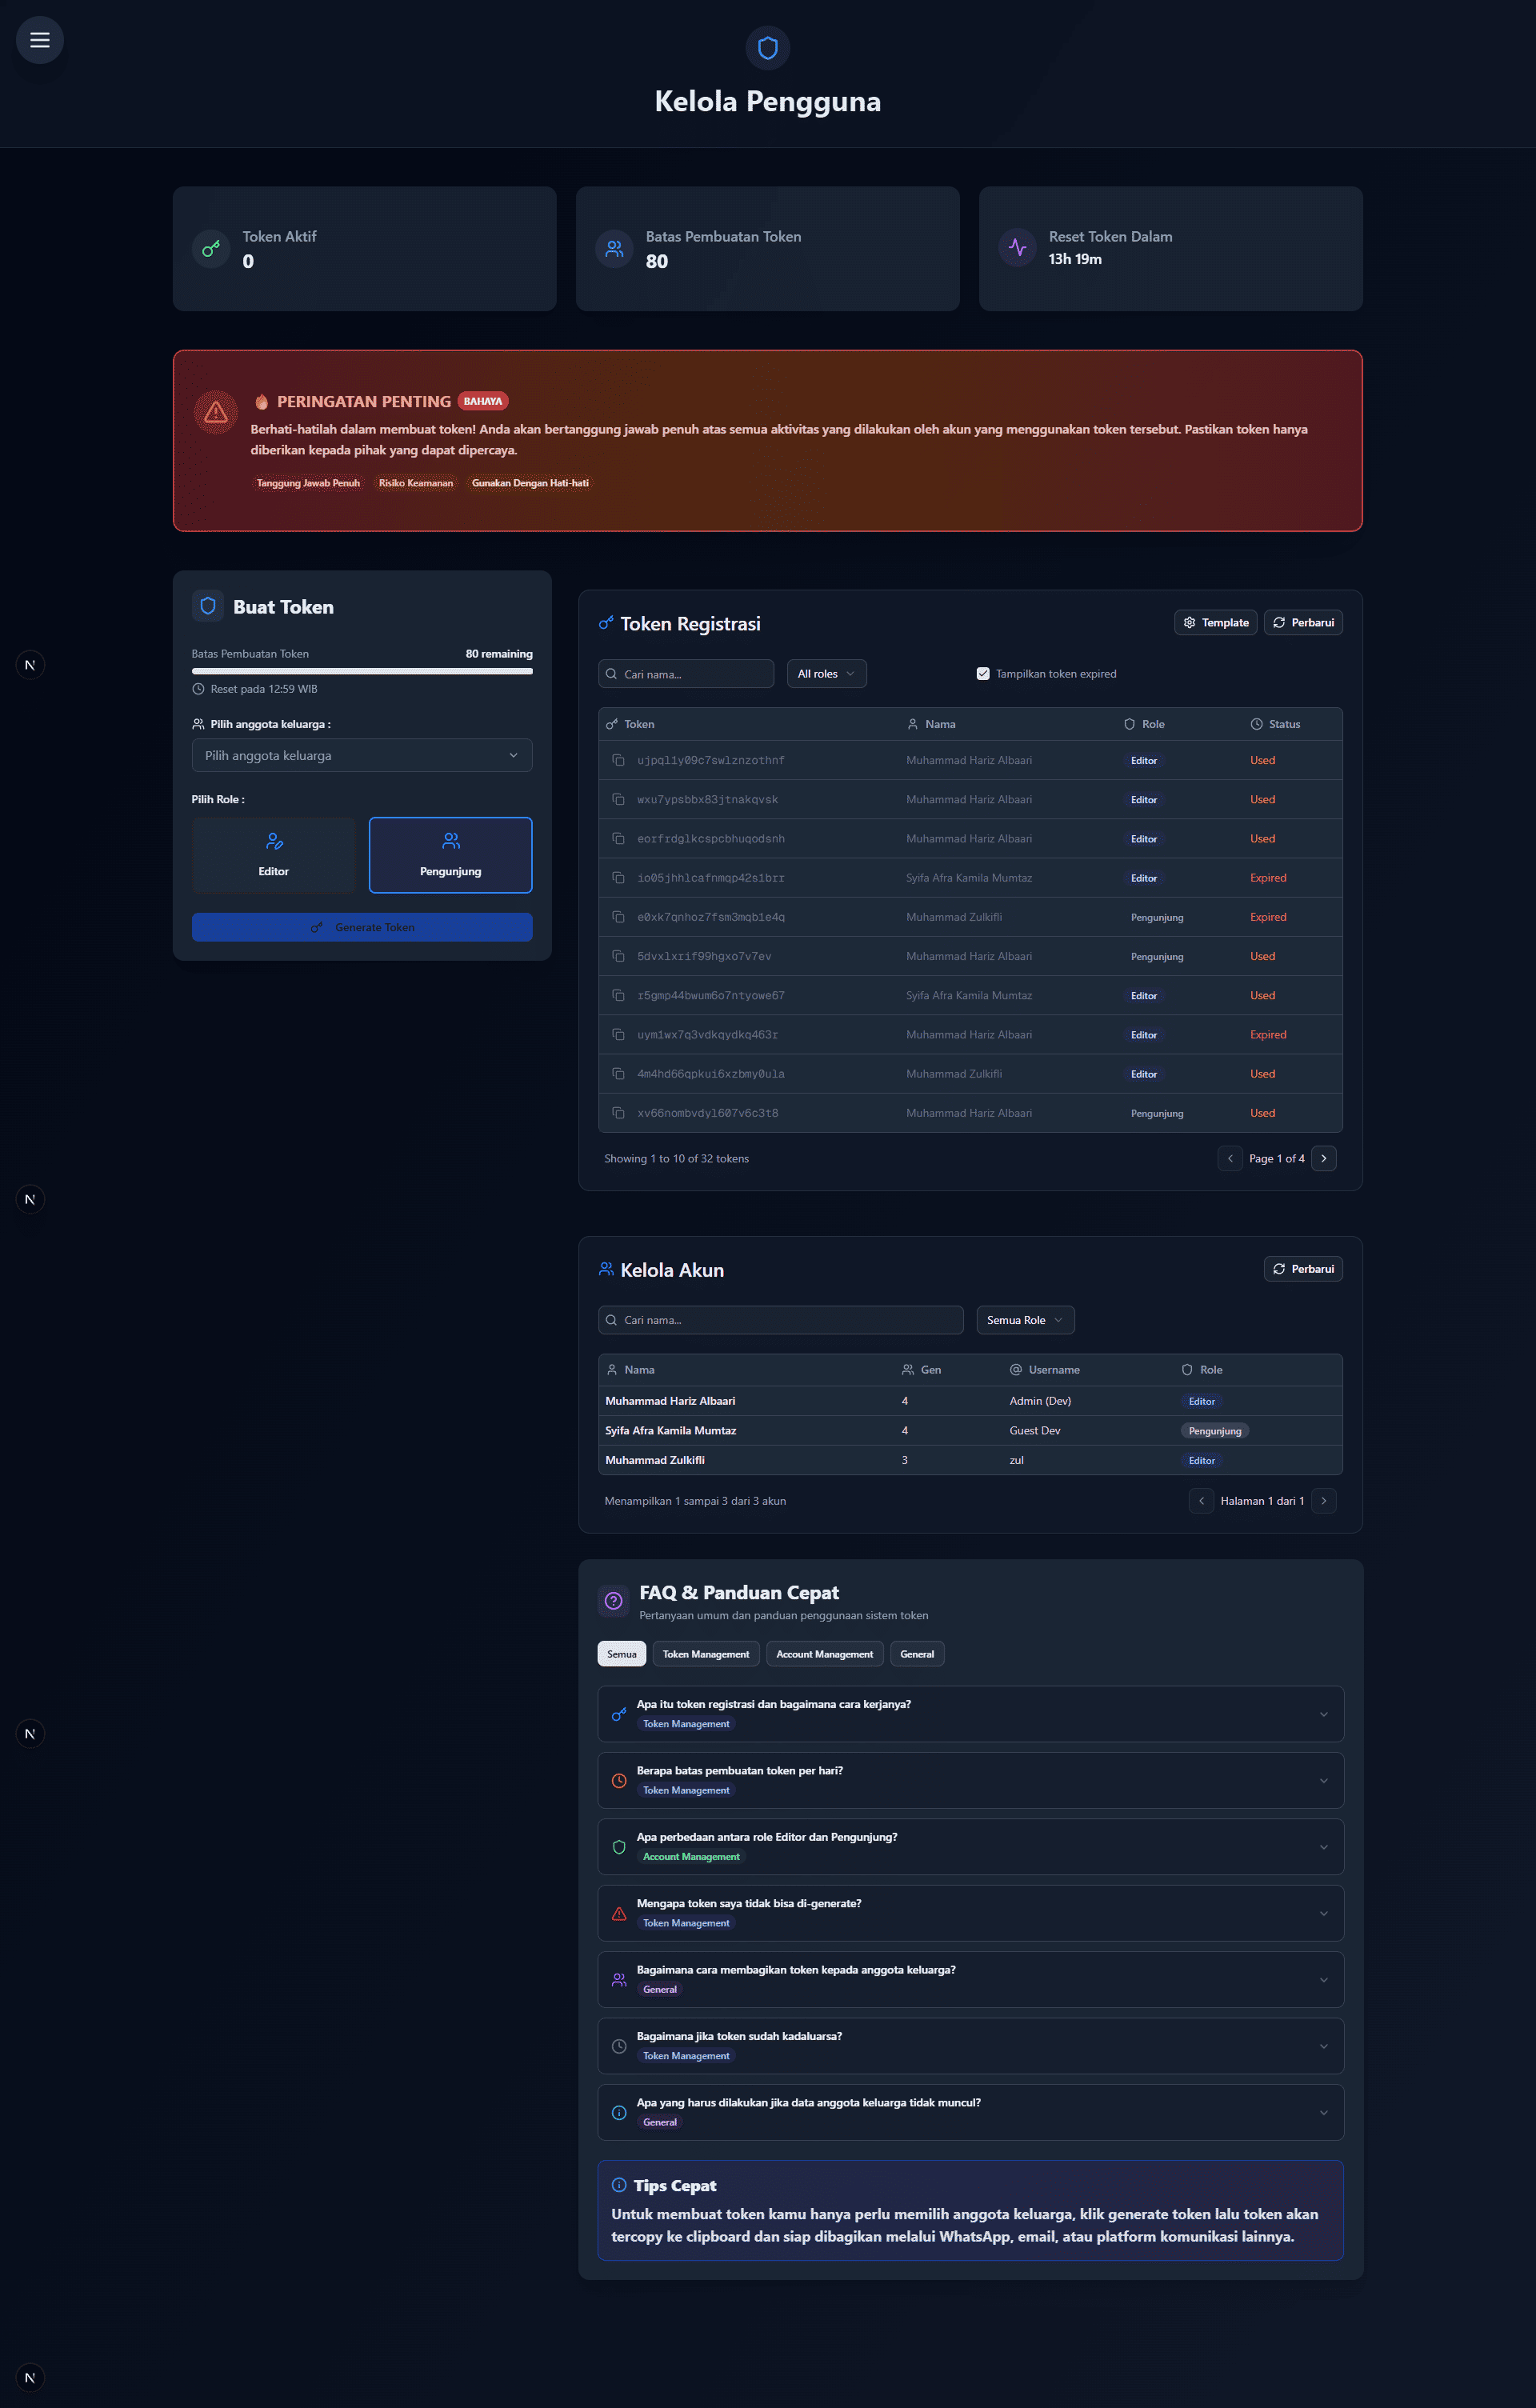
Task: Copy token 4m4hd66qpkui6xzbmy0ula
Action: (x=618, y=1073)
